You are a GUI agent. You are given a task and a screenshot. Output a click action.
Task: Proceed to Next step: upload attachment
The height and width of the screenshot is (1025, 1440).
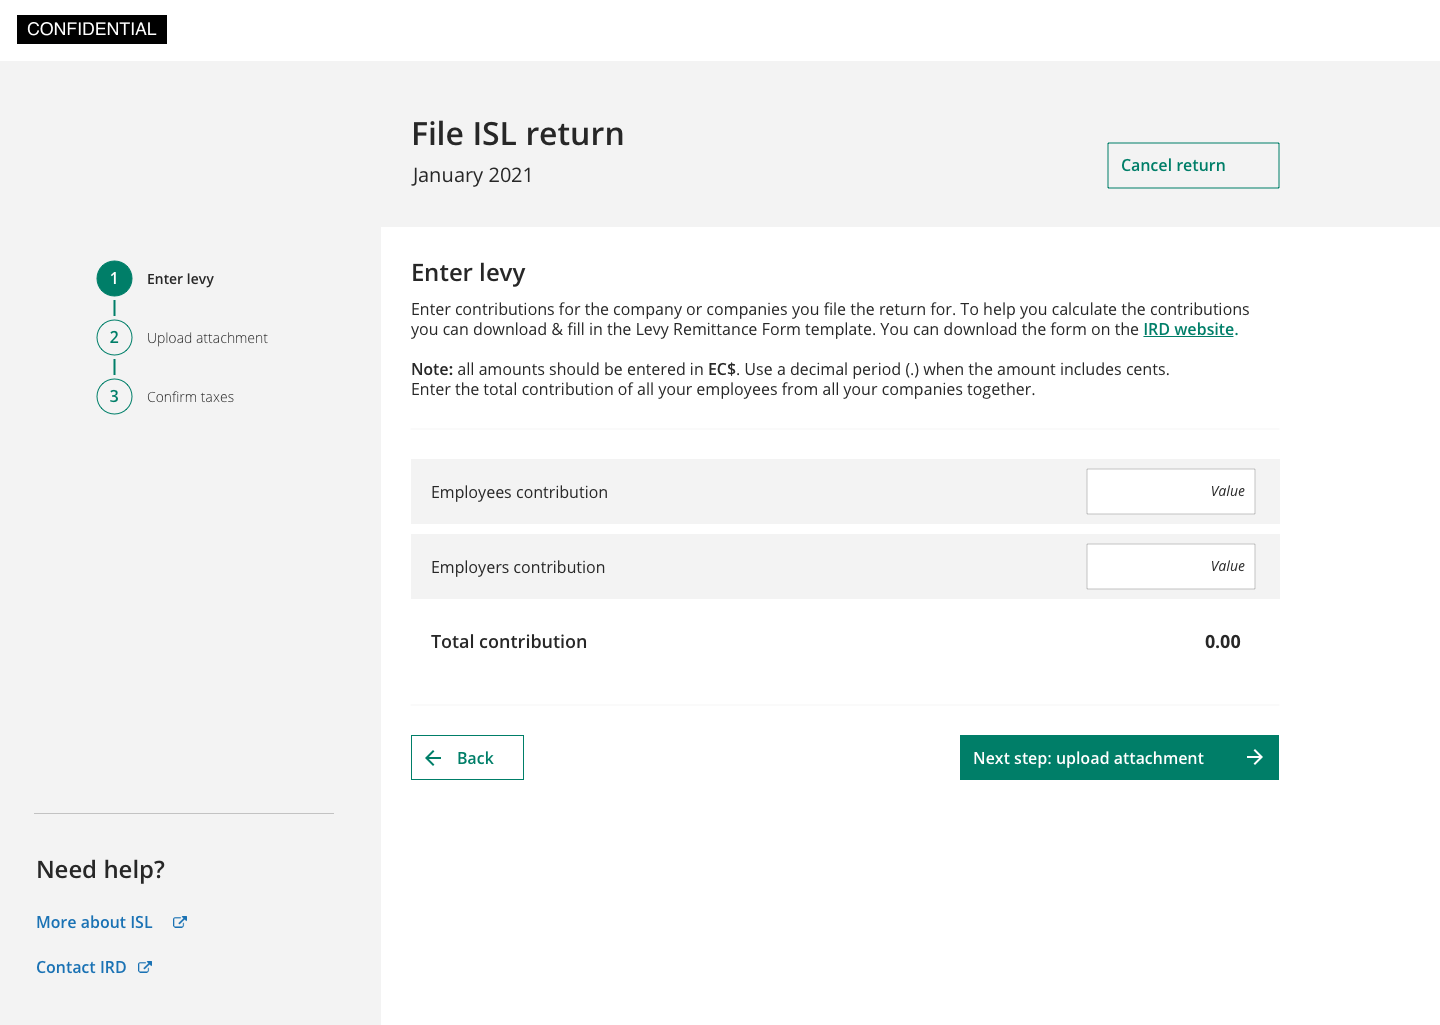click(x=1118, y=758)
